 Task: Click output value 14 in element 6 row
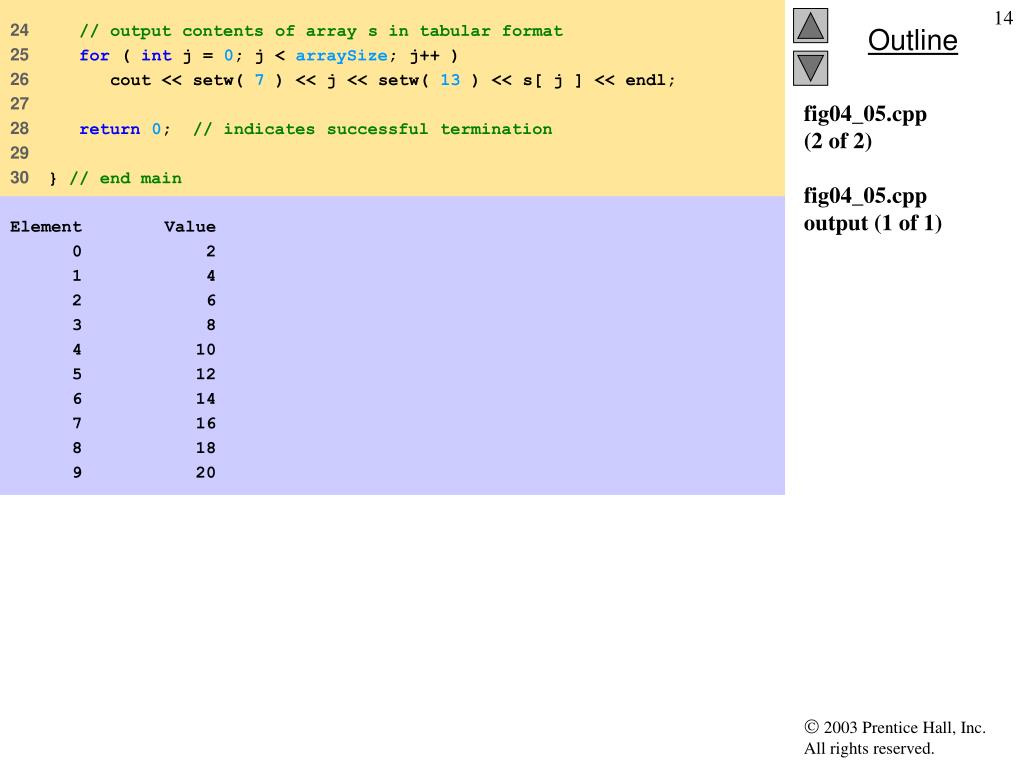[x=205, y=399]
